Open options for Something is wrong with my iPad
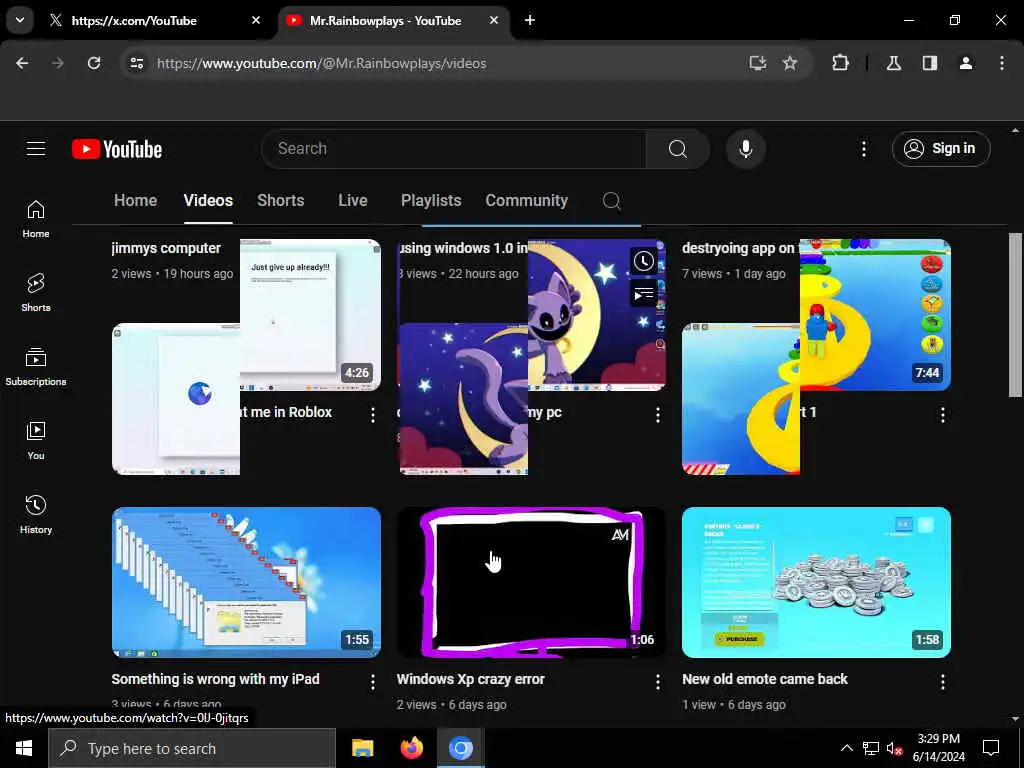1024x768 pixels. pos(373,682)
